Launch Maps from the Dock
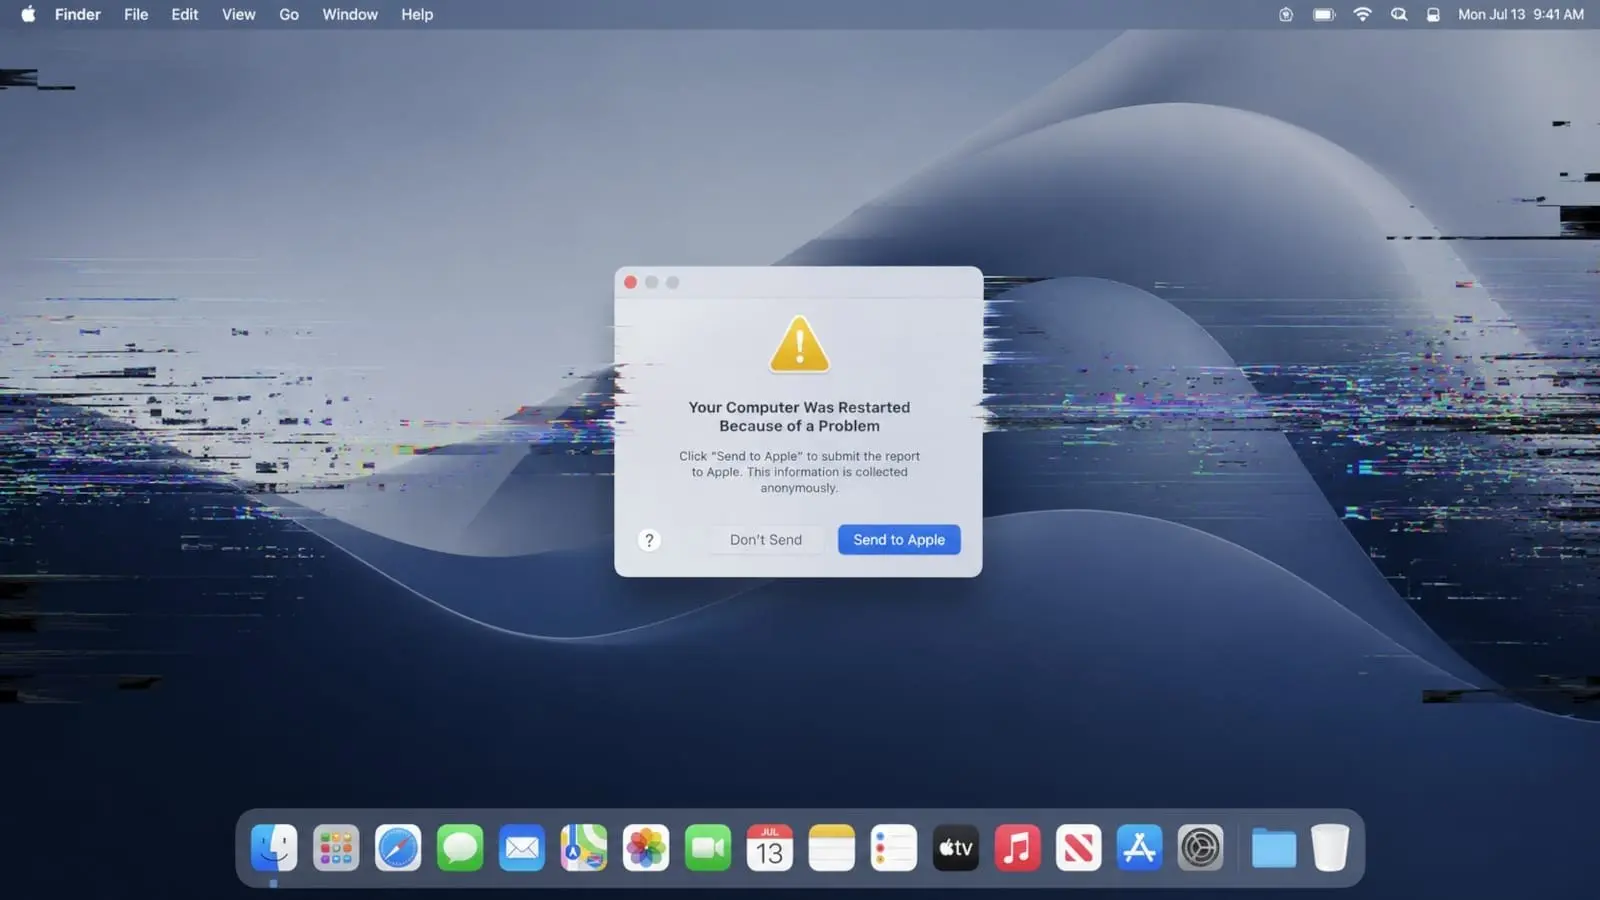This screenshot has width=1600, height=900. click(584, 848)
